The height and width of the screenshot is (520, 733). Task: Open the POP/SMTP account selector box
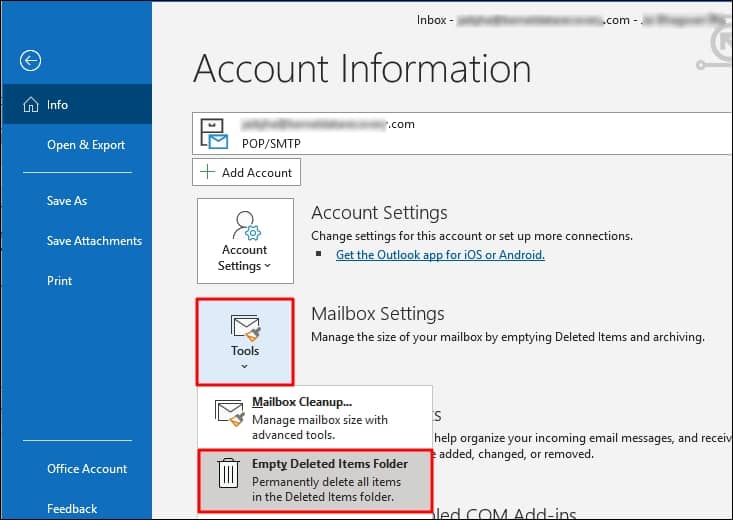click(x=462, y=133)
